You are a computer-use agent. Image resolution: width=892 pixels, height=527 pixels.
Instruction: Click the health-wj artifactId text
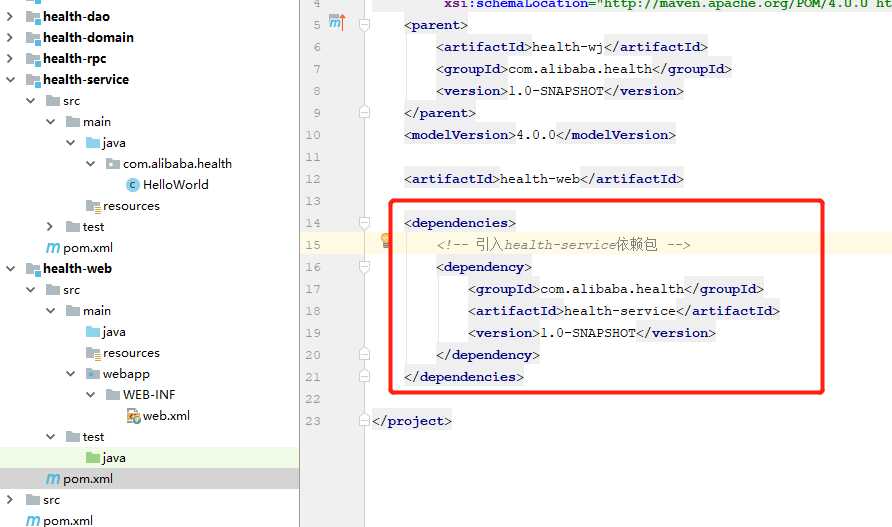pyautogui.click(x=567, y=47)
